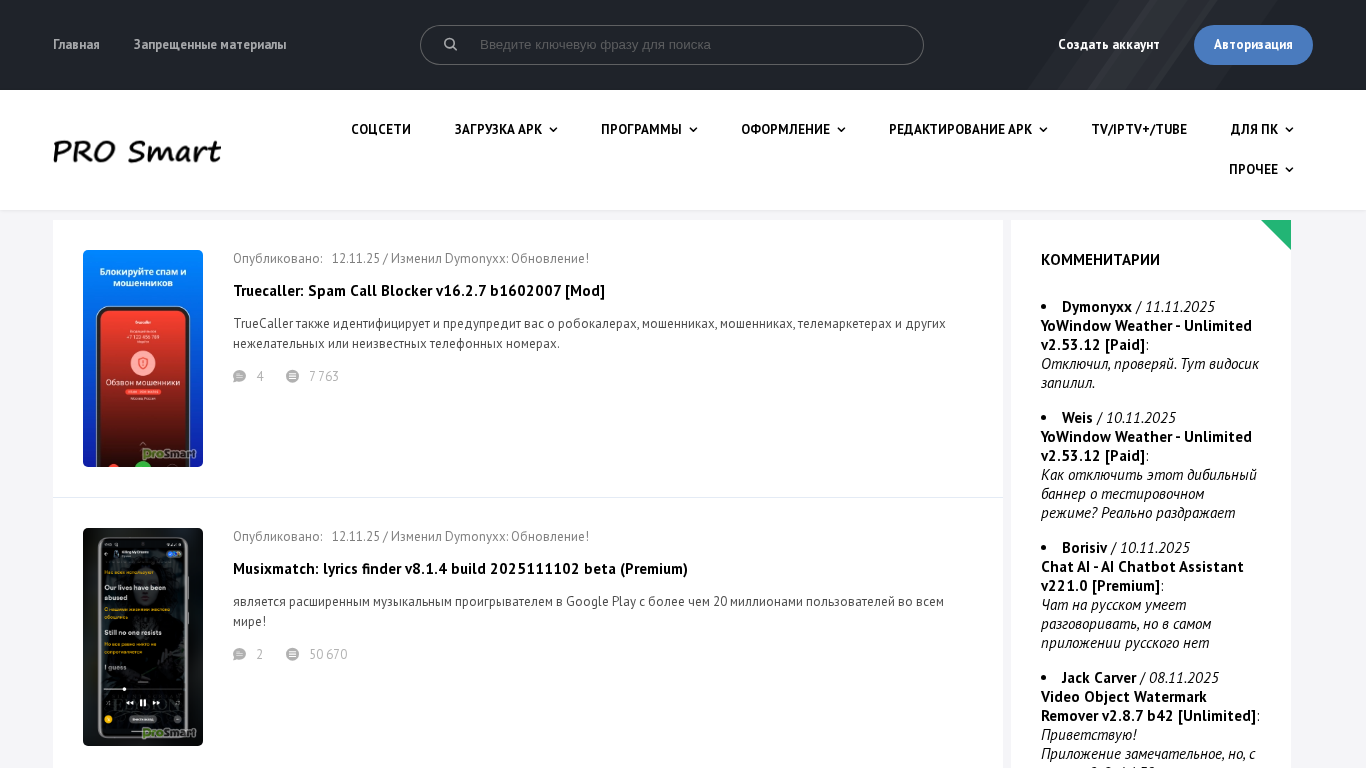Click Truecaller post comments bubble icon

tap(239, 377)
